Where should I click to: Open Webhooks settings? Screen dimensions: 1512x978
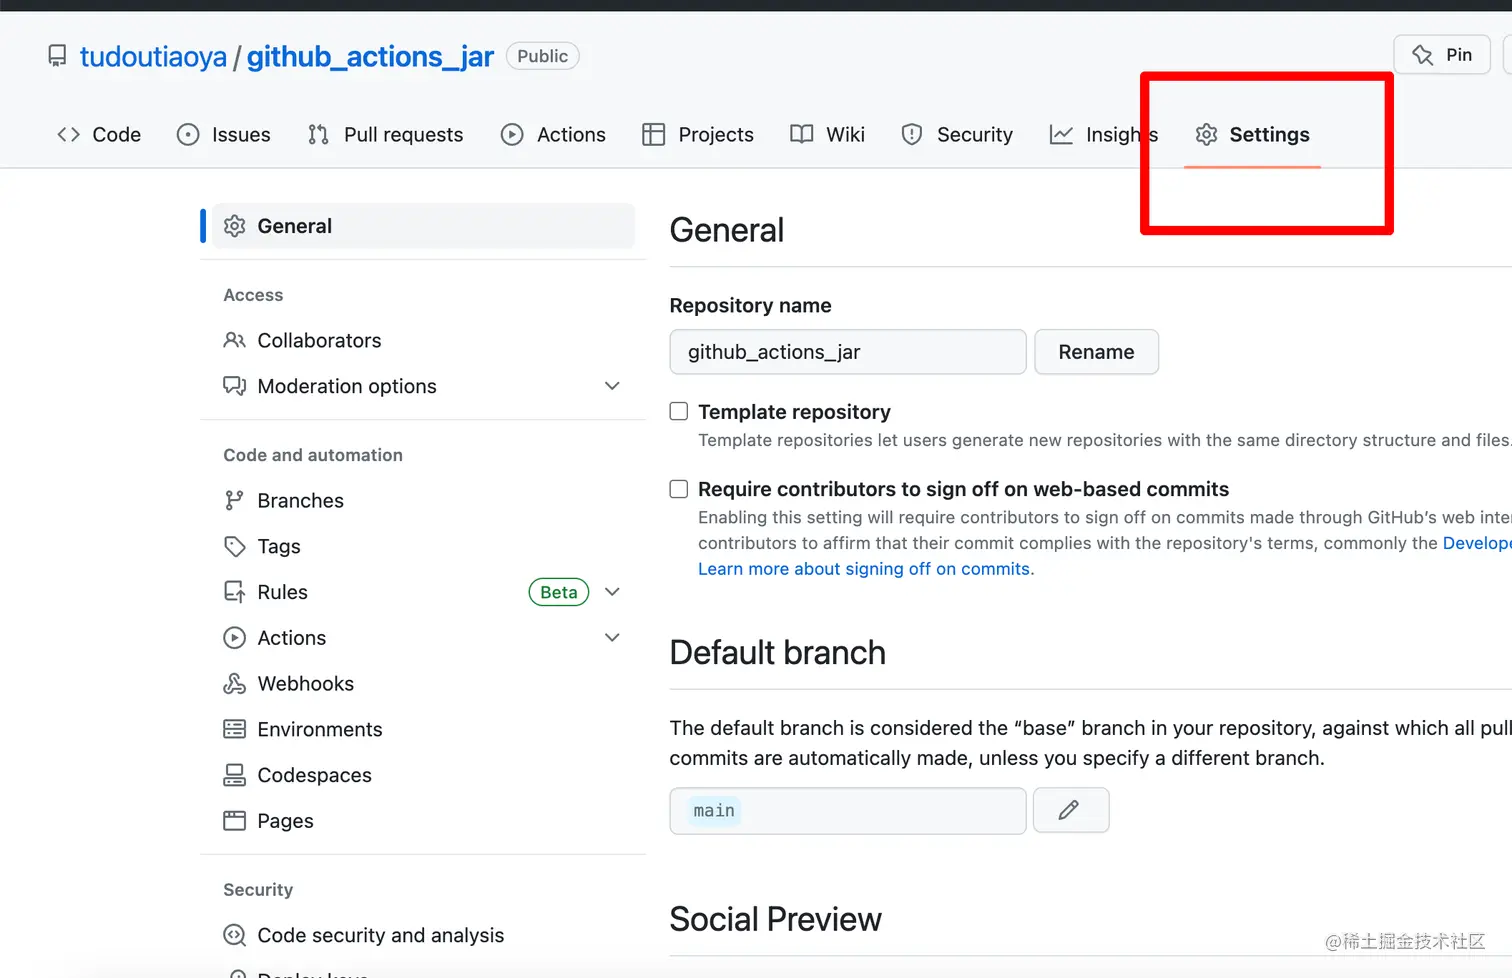423,683
